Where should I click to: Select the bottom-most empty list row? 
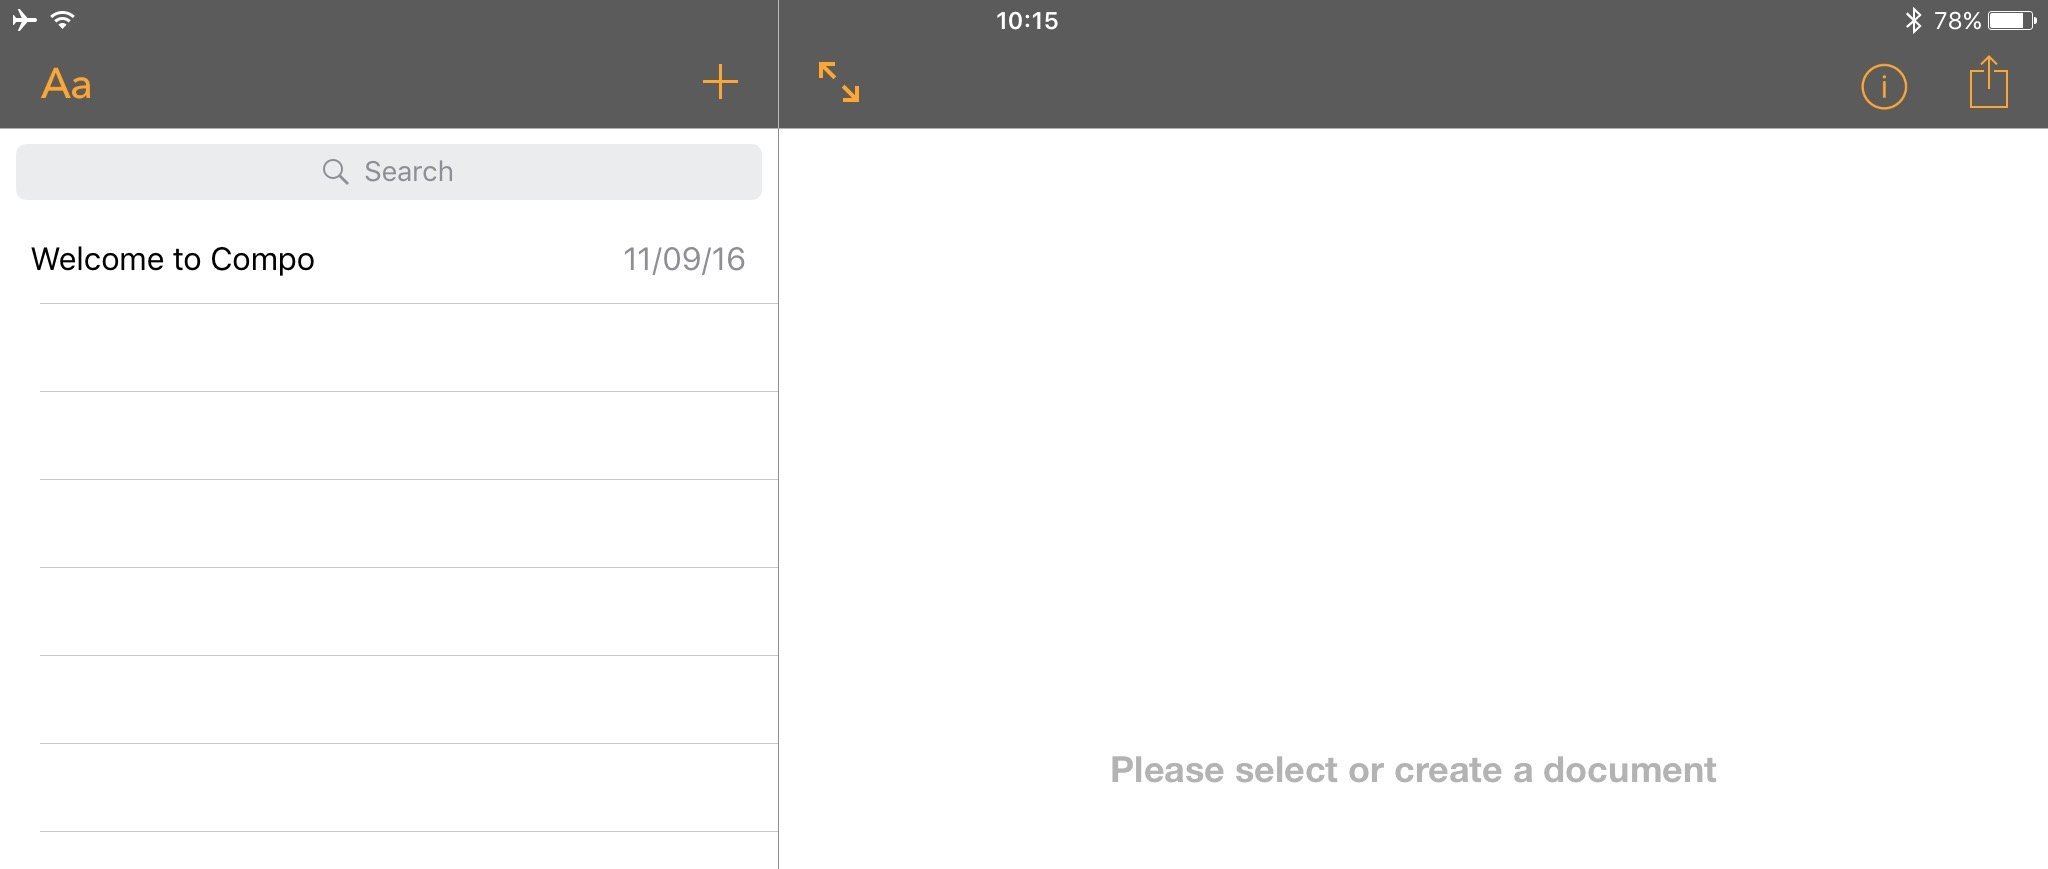tap(389, 851)
